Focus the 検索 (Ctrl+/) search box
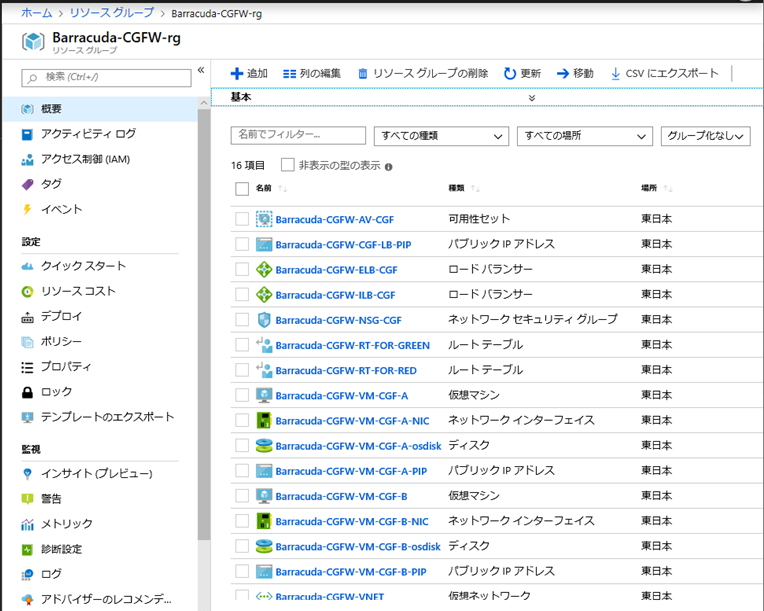The width and height of the screenshot is (764, 611). 106,78
